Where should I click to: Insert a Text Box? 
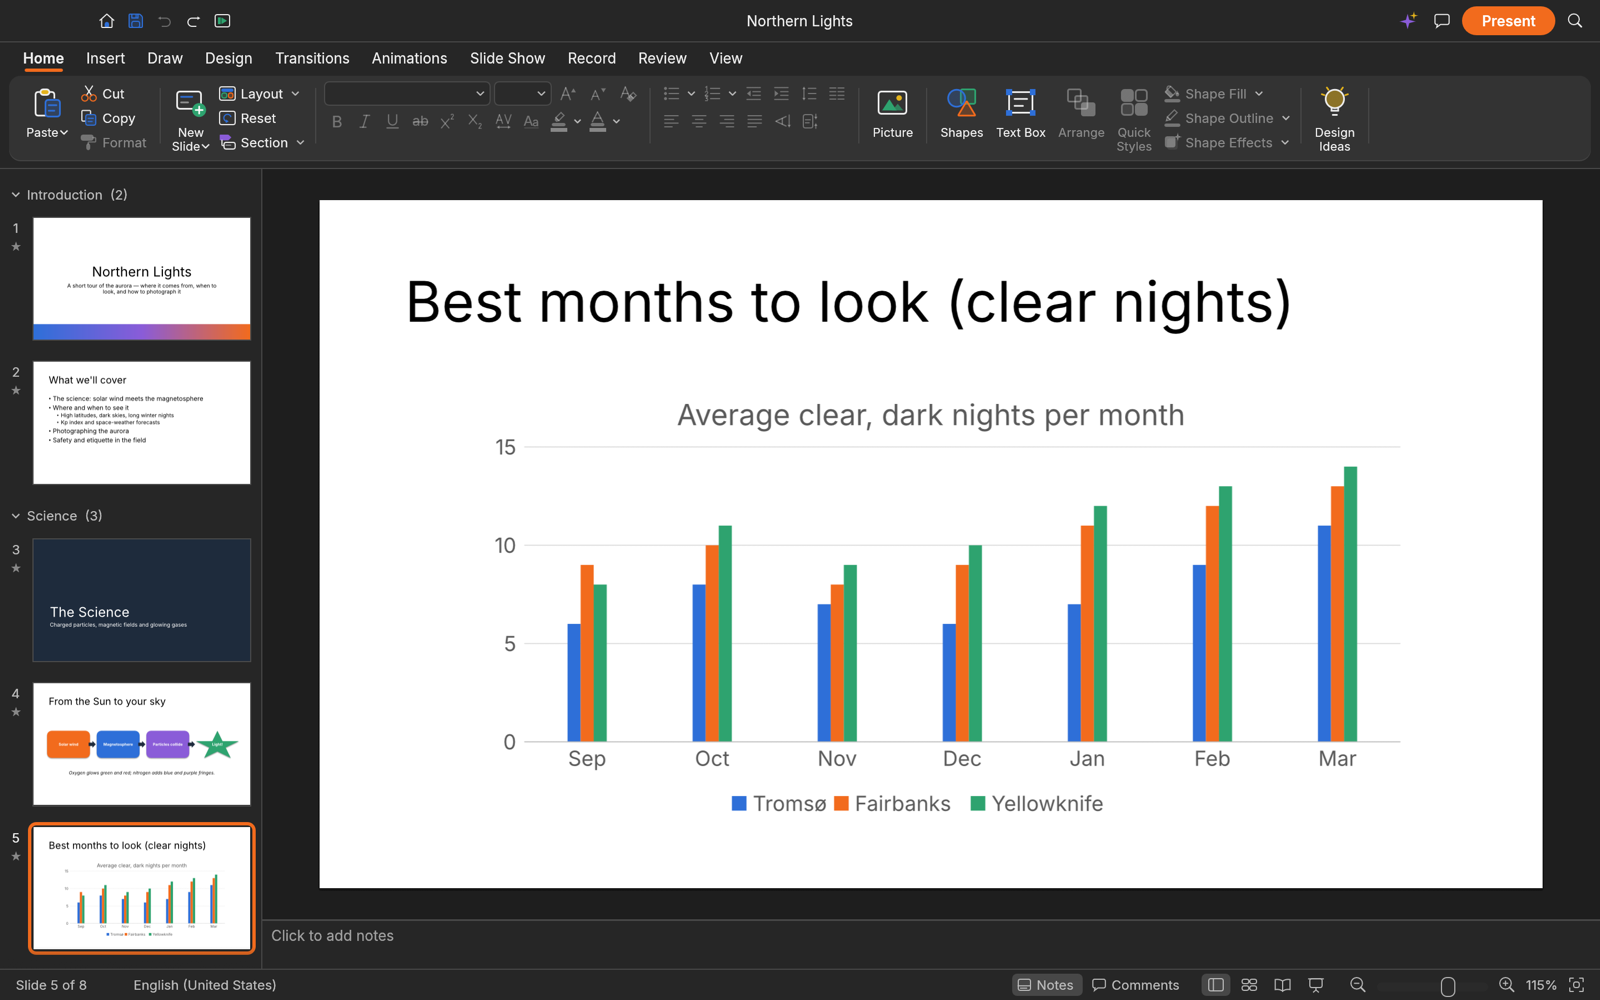pyautogui.click(x=1020, y=113)
